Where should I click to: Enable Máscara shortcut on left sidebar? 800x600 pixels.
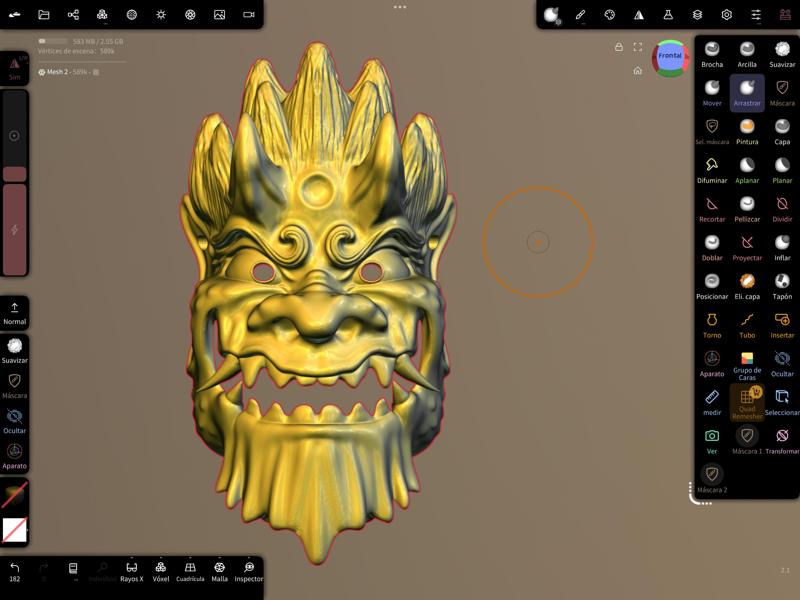[14, 386]
